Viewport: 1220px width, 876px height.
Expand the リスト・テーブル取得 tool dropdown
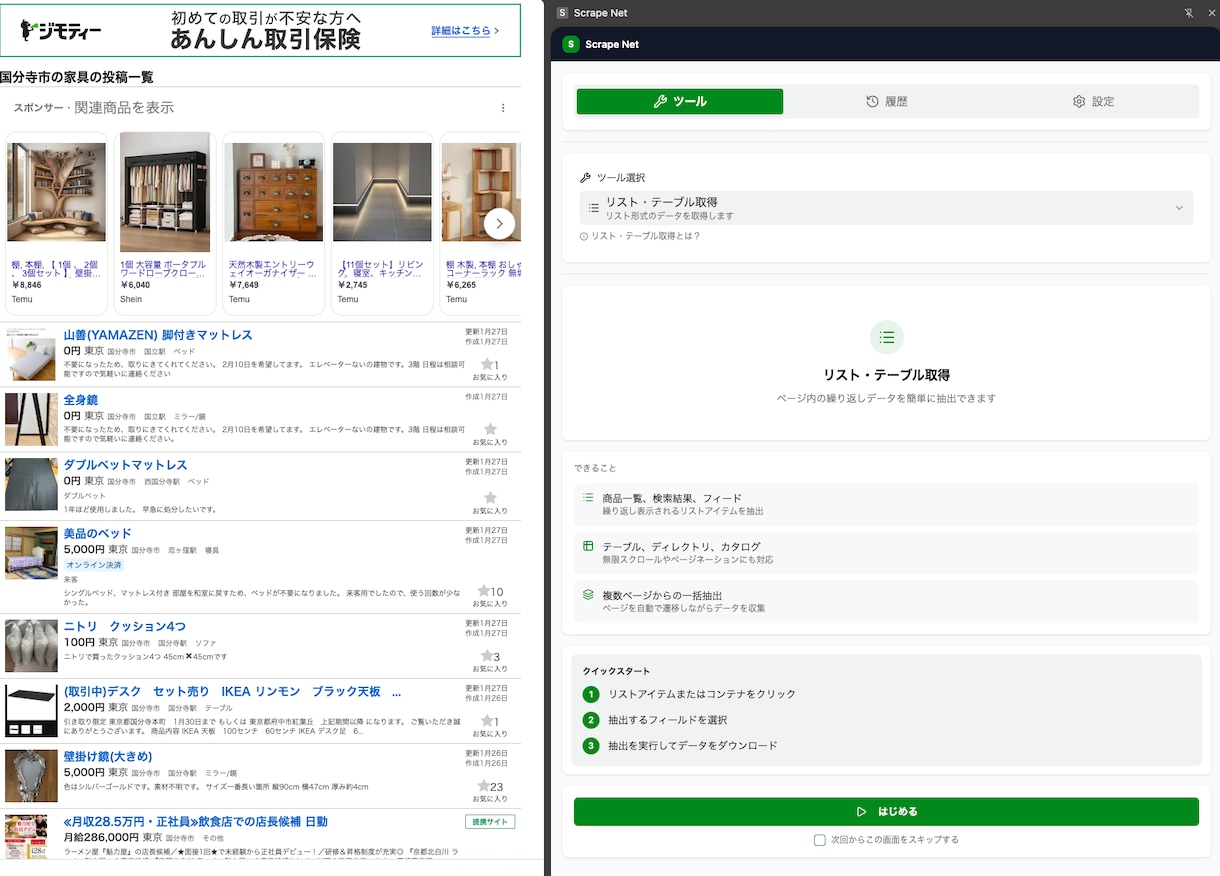coord(886,208)
